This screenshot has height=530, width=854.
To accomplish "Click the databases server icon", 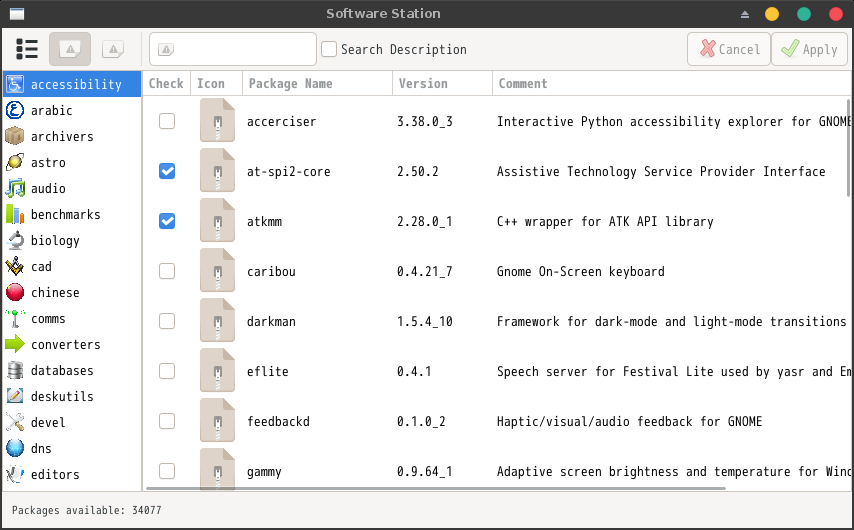I will pyautogui.click(x=15, y=370).
